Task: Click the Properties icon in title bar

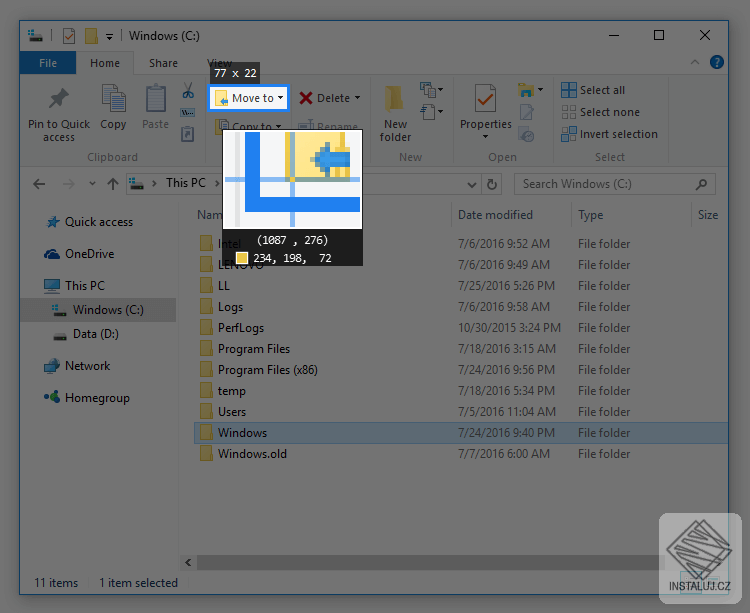Action: click(69, 36)
